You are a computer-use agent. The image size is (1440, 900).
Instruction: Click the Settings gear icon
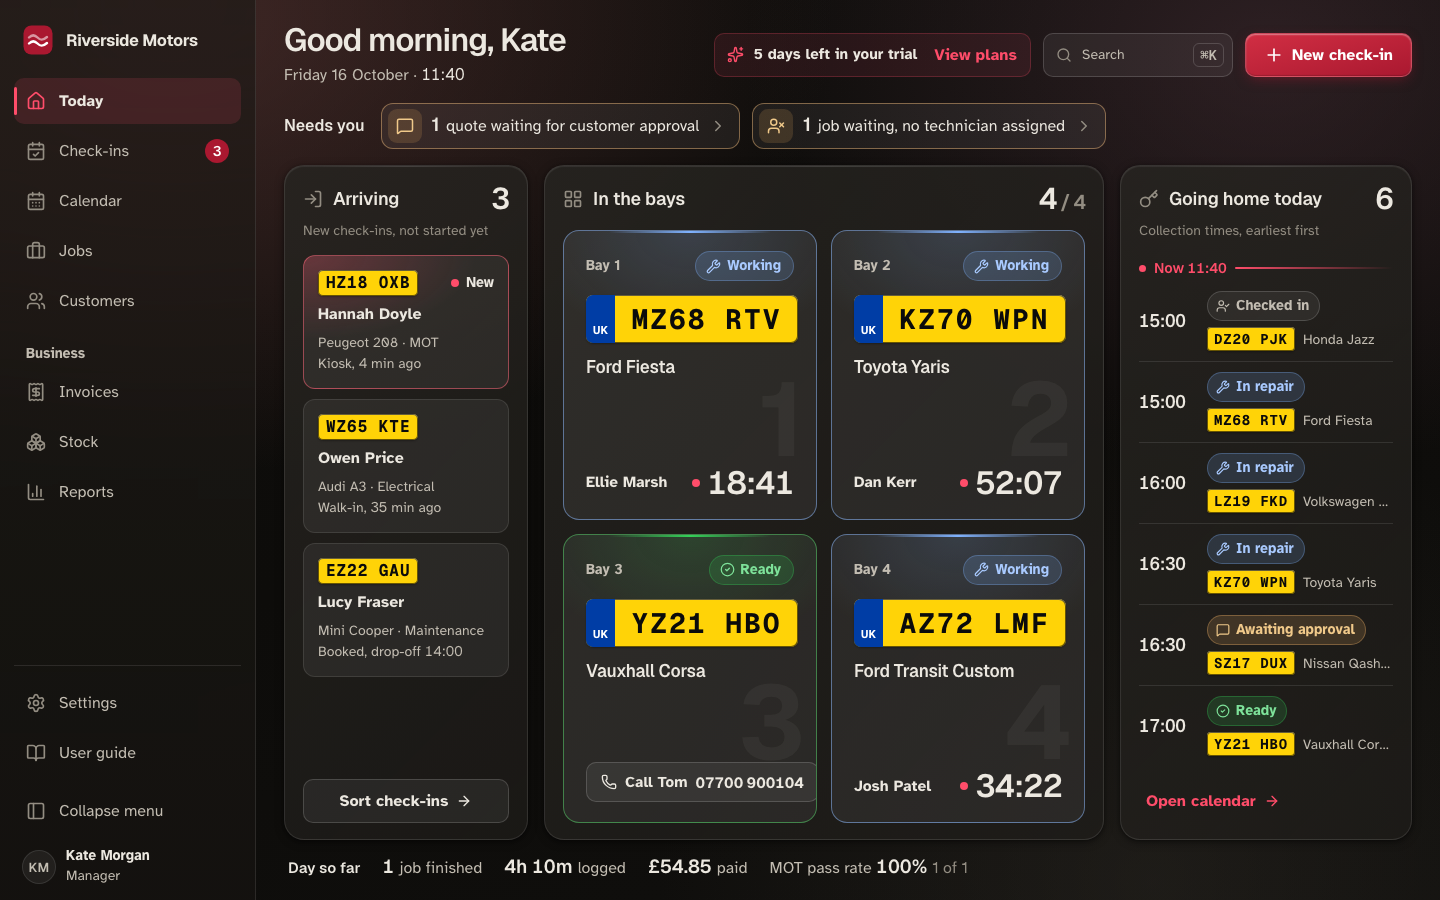pos(36,703)
